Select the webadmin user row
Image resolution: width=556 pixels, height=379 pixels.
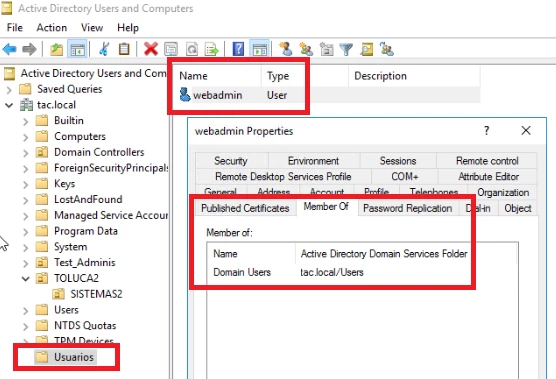point(327,95)
